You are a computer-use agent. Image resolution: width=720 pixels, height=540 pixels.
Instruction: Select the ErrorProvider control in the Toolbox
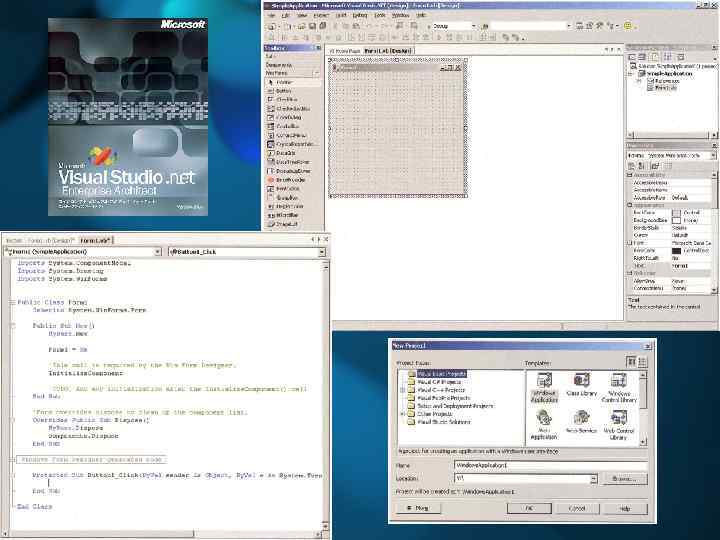pos(292,180)
